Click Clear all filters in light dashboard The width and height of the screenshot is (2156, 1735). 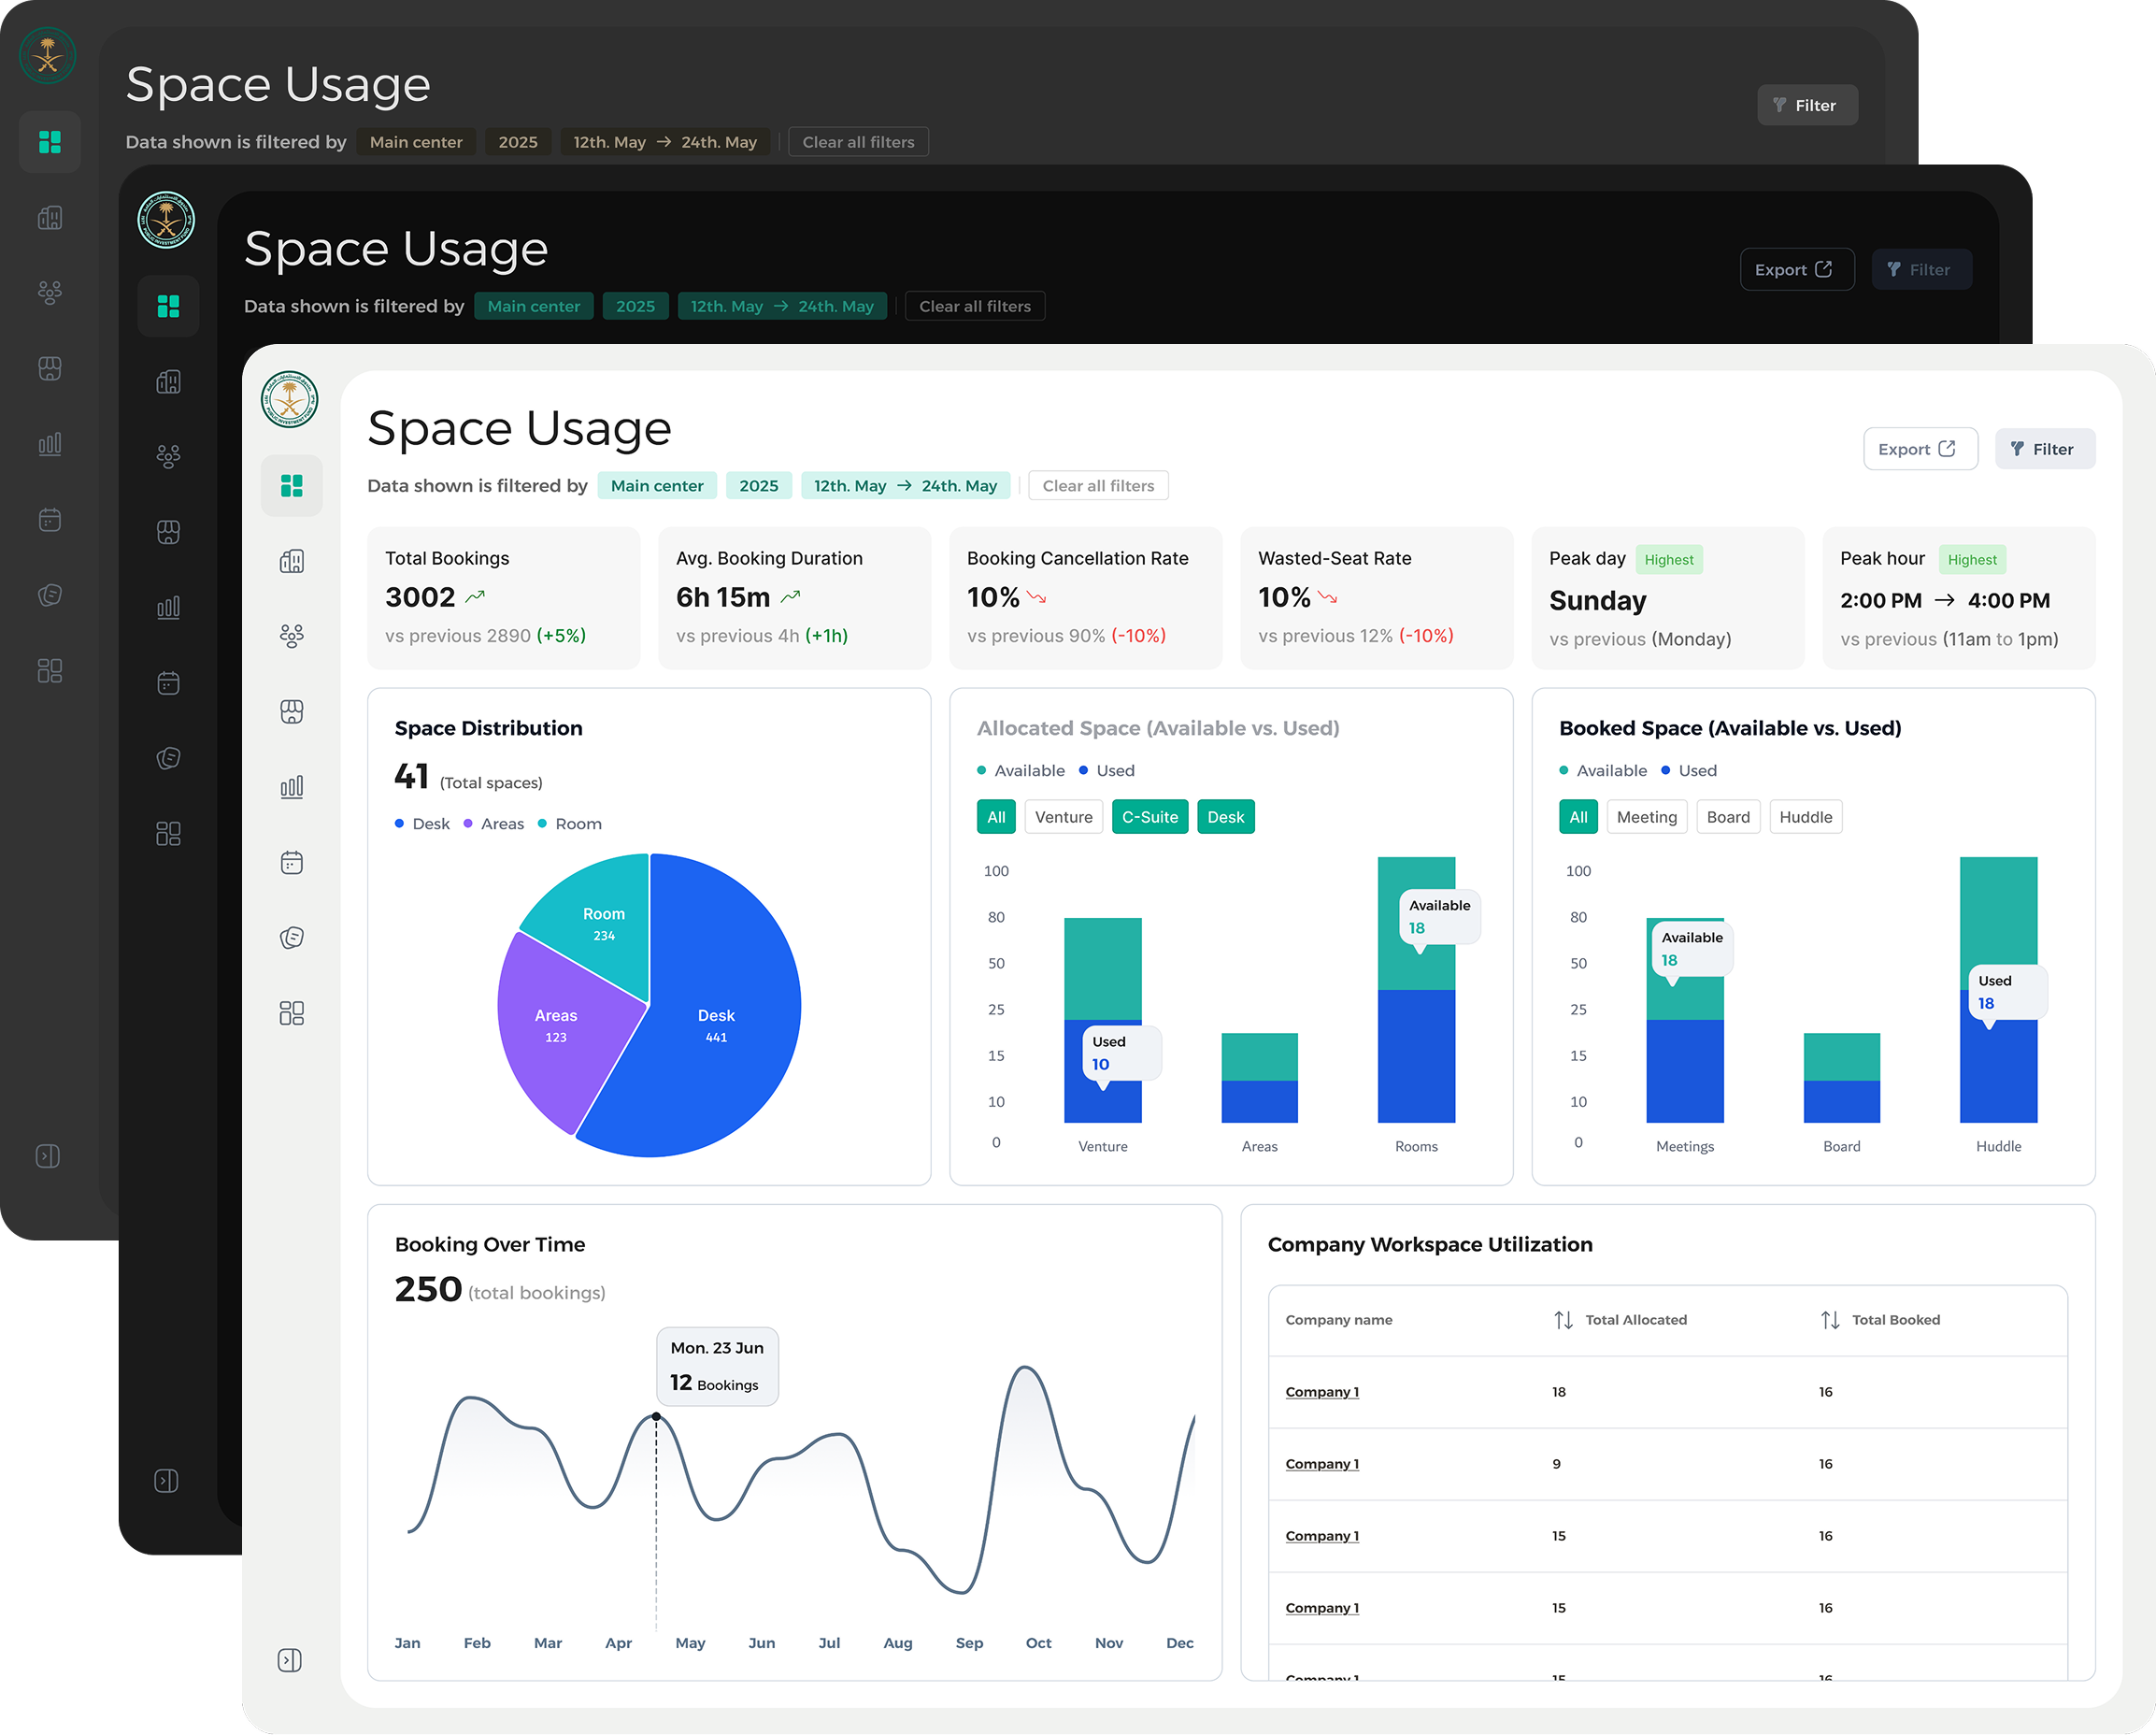1097,486
